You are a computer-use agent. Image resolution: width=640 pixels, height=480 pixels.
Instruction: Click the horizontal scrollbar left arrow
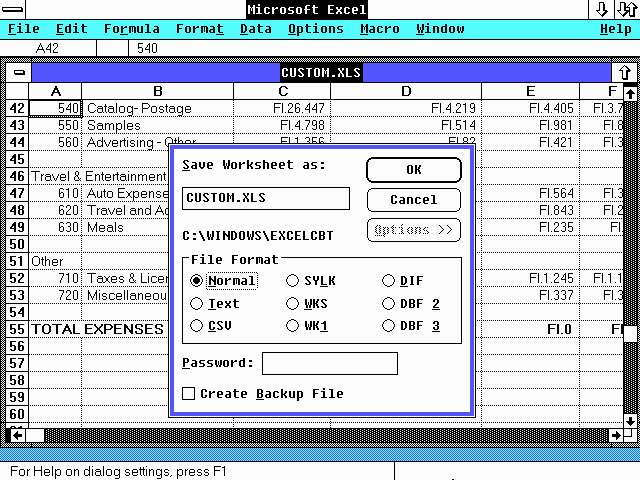click(17, 436)
